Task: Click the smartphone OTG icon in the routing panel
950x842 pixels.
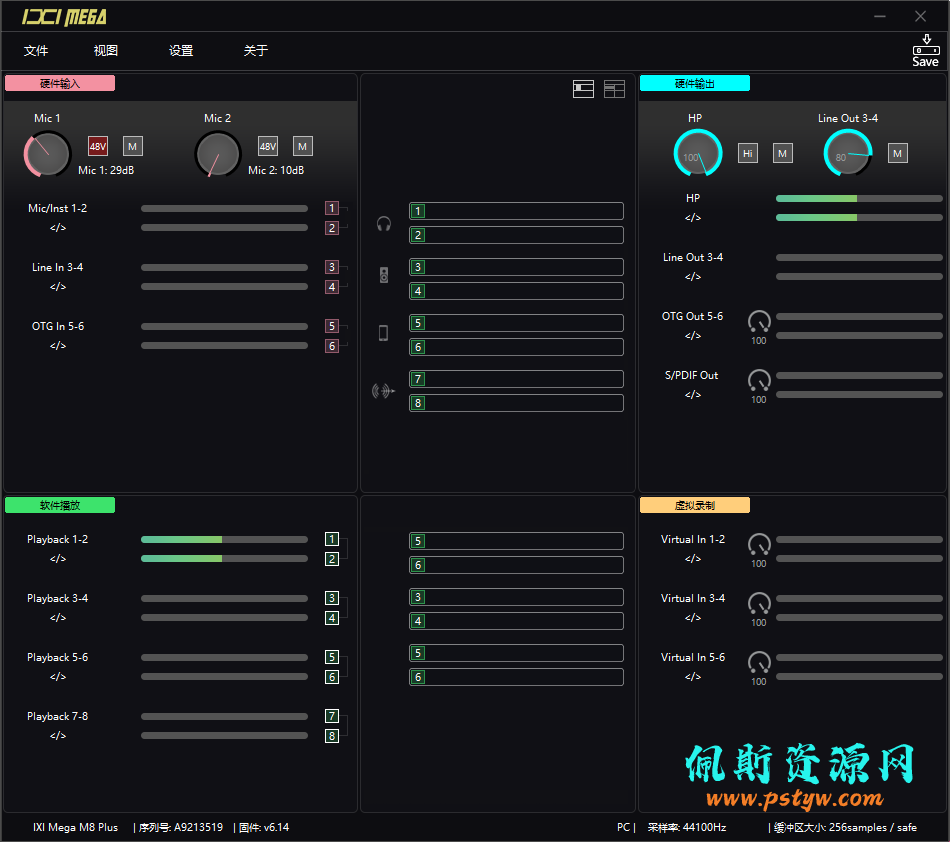Action: pos(383,333)
